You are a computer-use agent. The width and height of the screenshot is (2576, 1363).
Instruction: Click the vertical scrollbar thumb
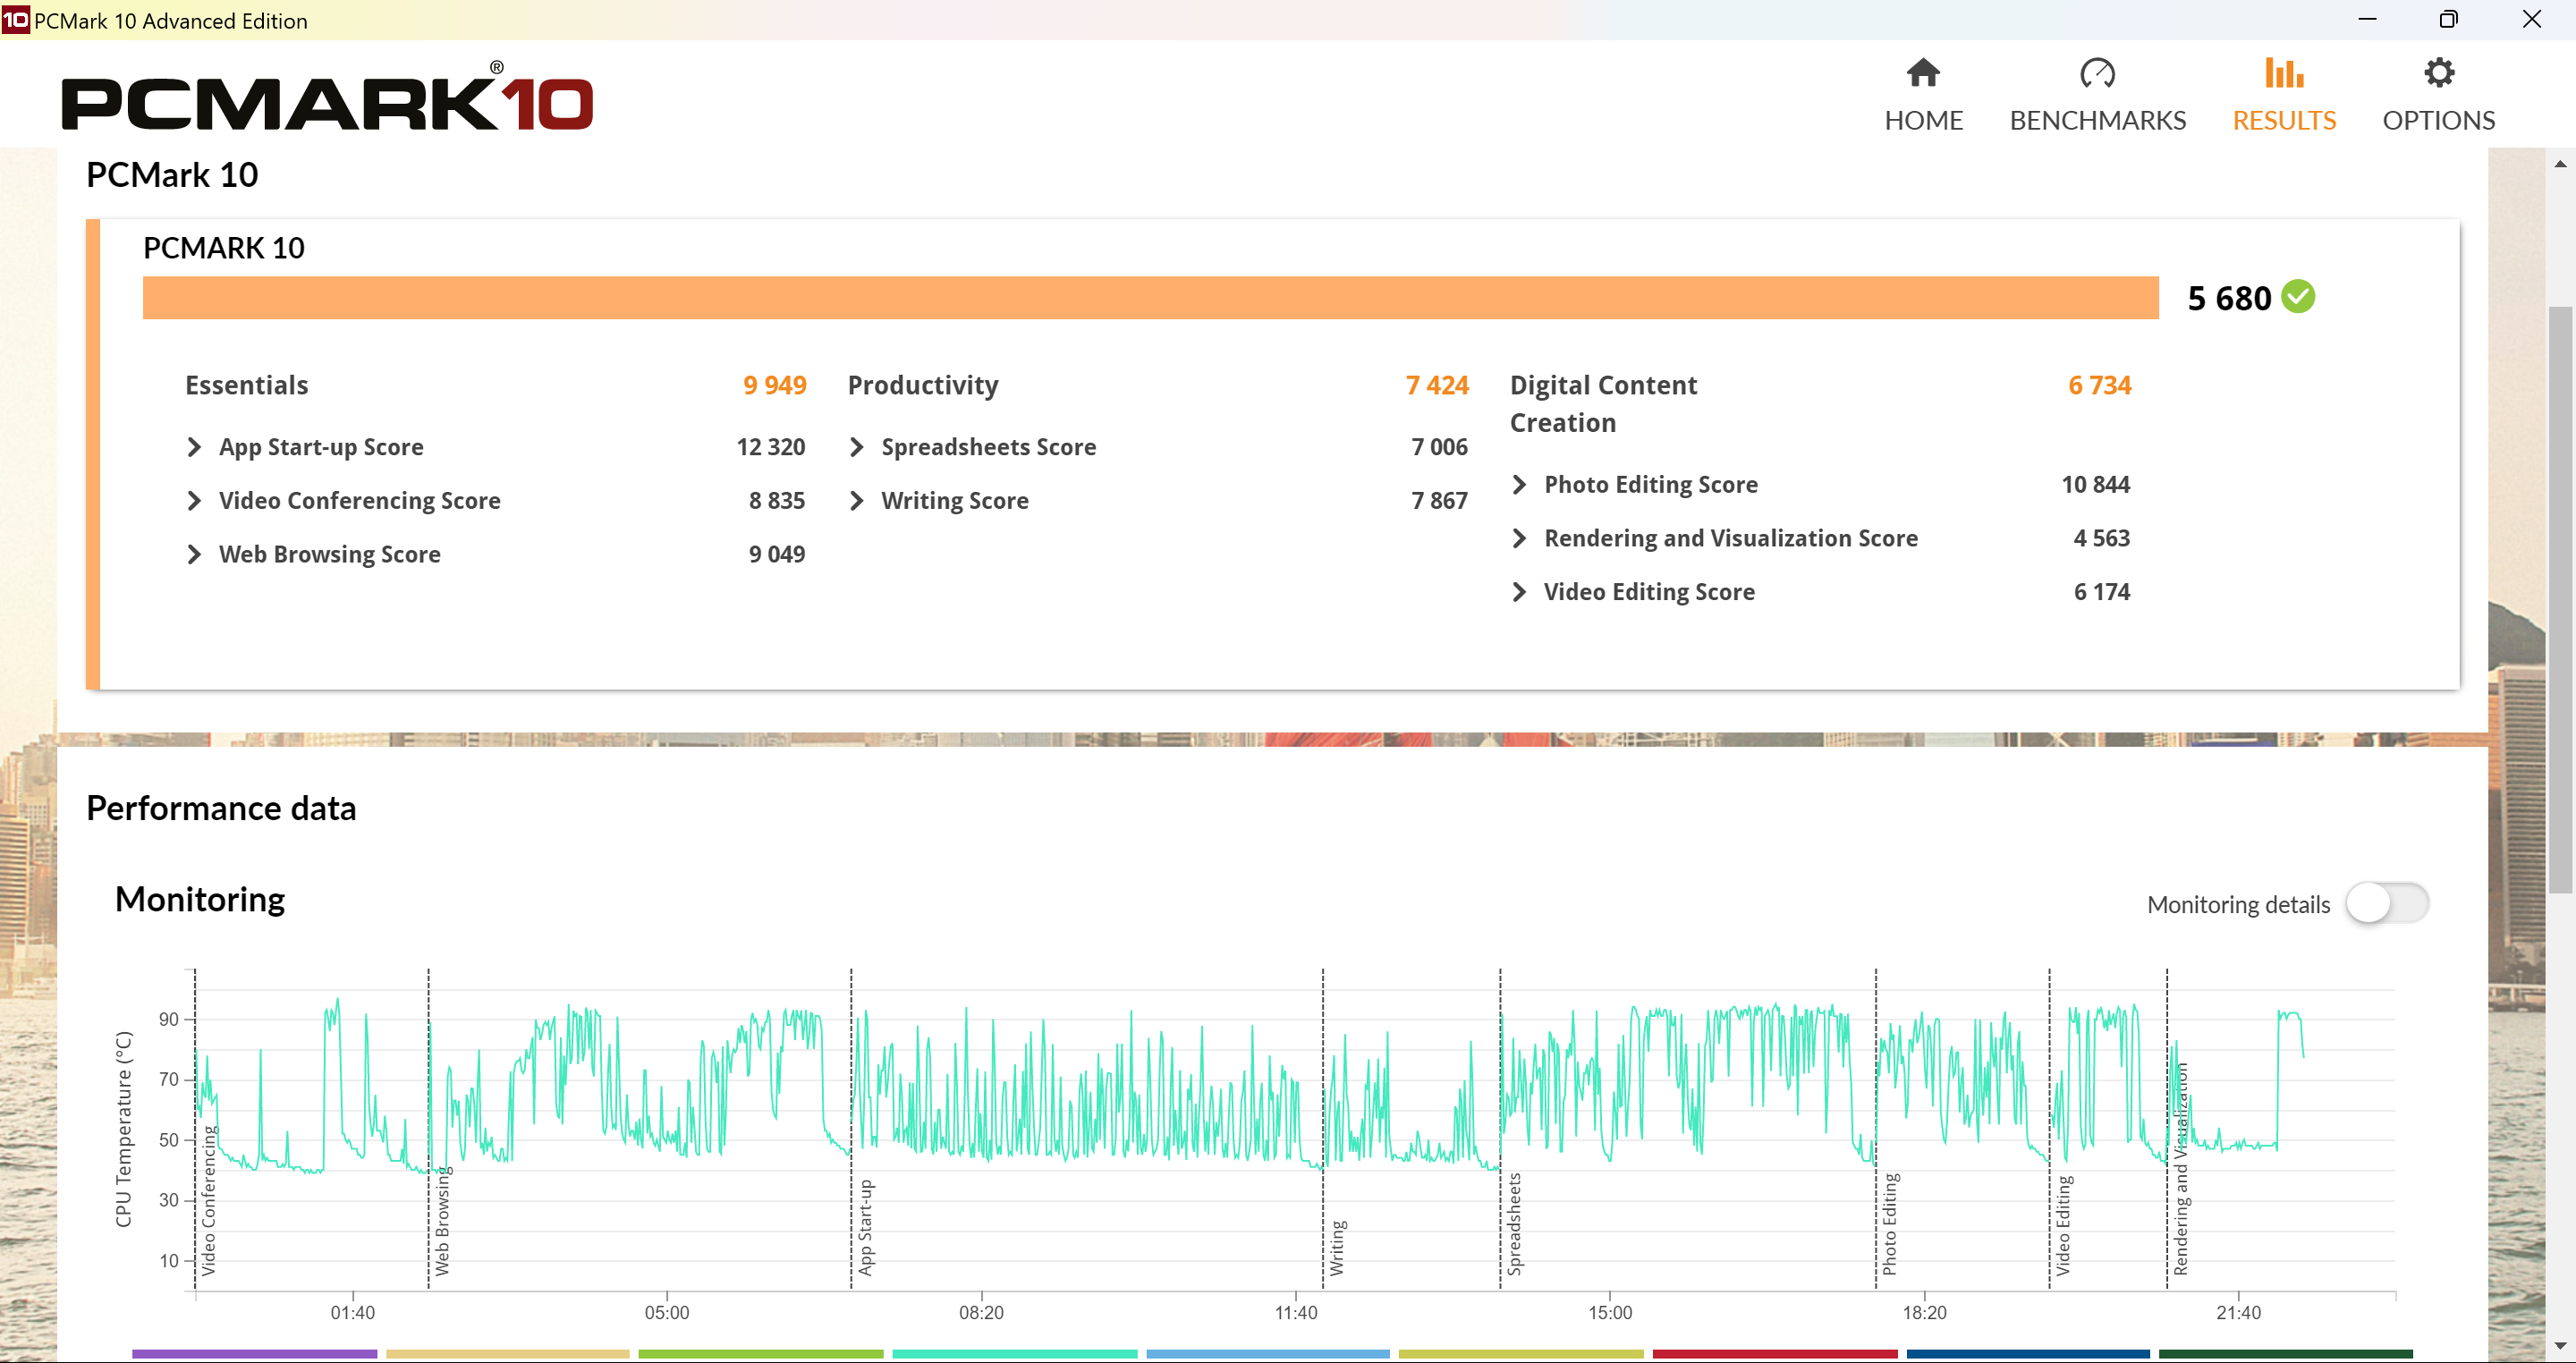pos(2559,600)
